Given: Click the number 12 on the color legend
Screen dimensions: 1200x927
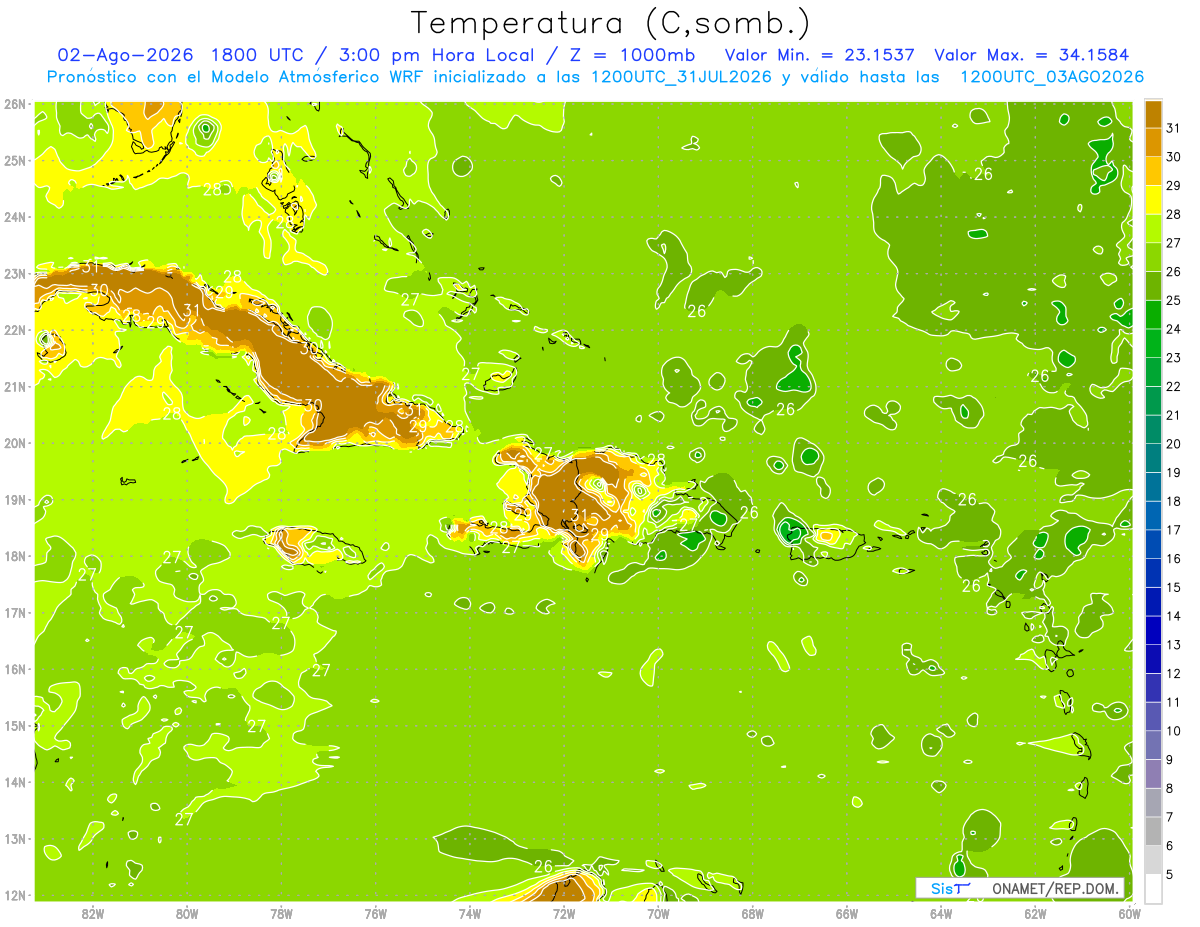Looking at the screenshot, I should [1175, 674].
